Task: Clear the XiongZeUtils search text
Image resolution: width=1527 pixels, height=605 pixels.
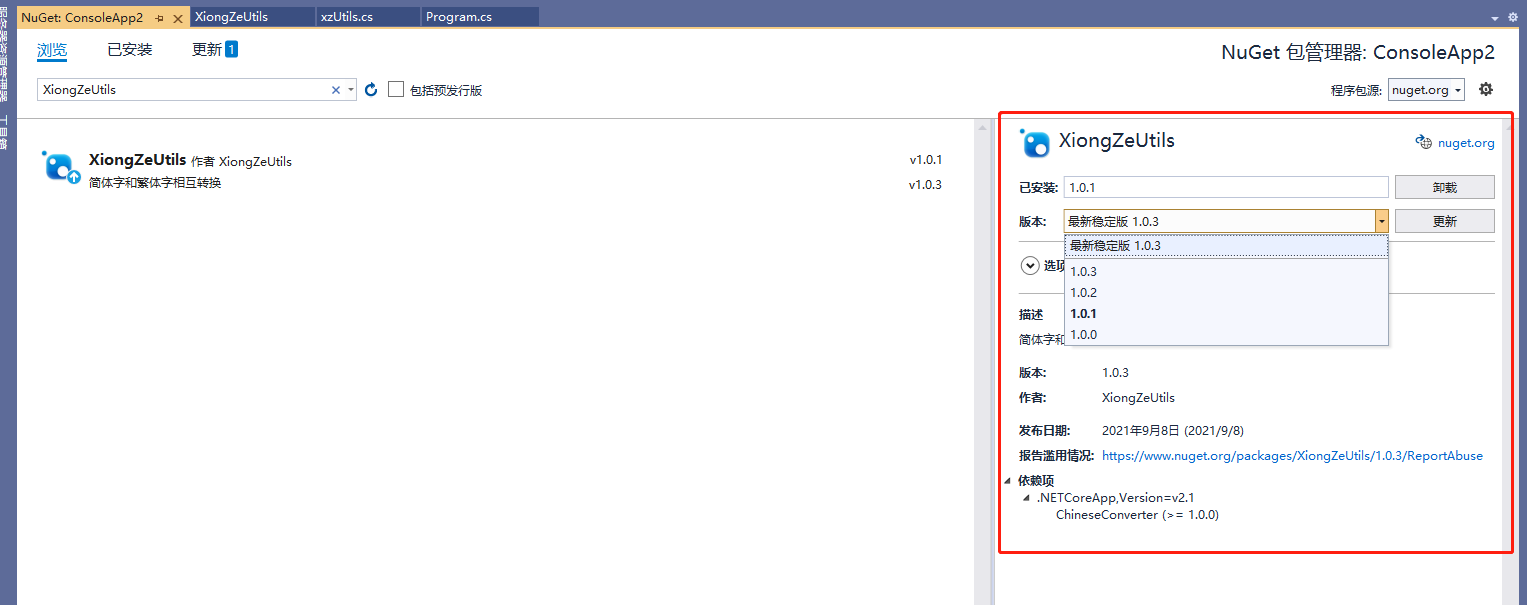Action: 336,90
